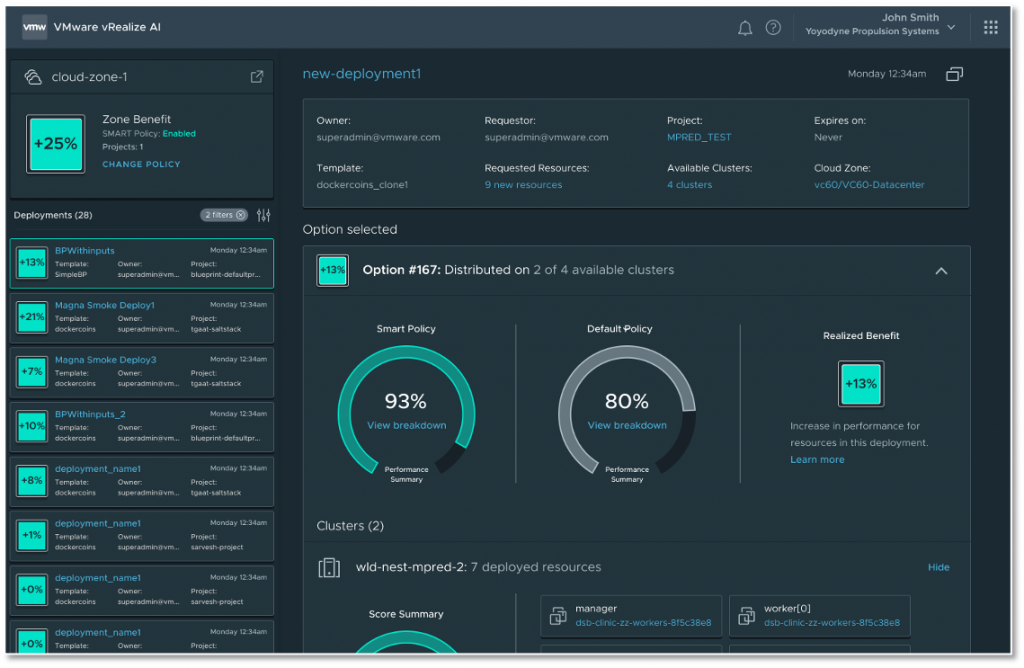1024x668 pixels.
Task: Select the Magna Smoke Deploy3 deployment
Action: pyautogui.click(x=105, y=360)
